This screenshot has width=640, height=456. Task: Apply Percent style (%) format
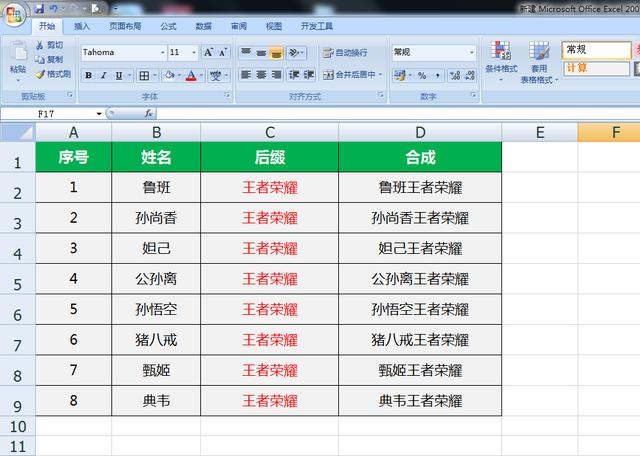(x=422, y=76)
